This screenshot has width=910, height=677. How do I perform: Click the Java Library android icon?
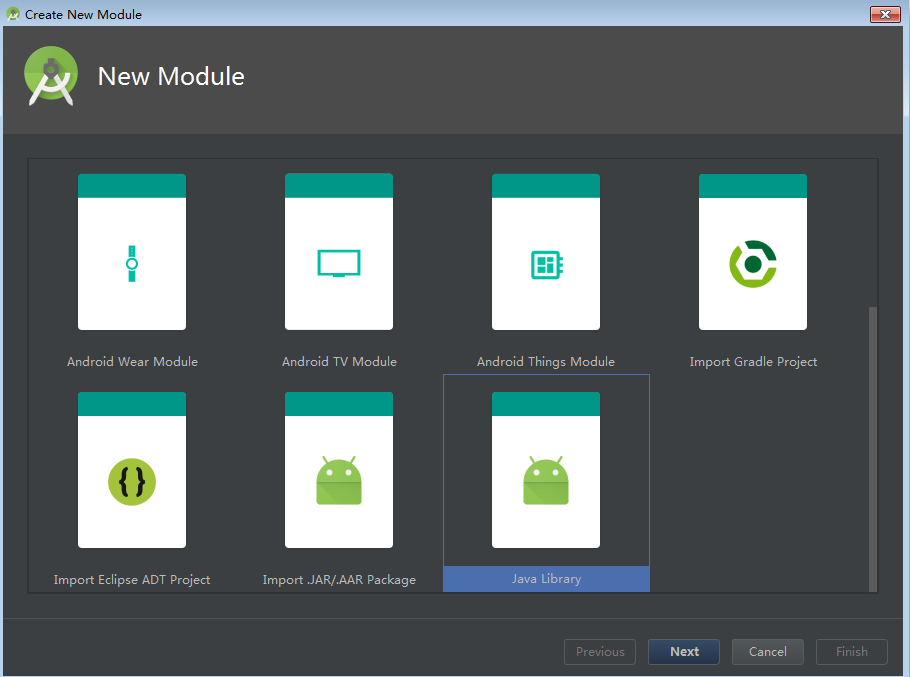click(x=546, y=480)
